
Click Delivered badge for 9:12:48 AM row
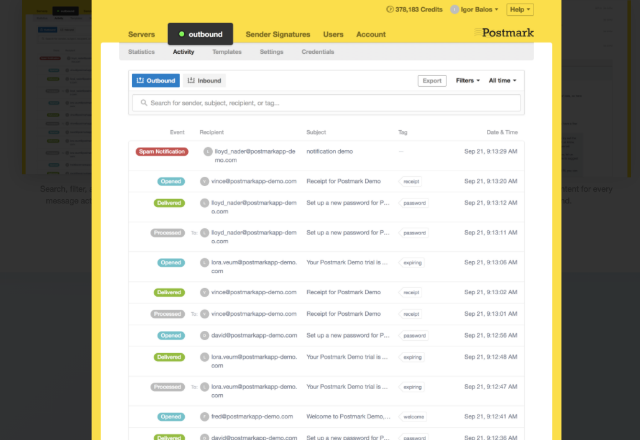169,357
